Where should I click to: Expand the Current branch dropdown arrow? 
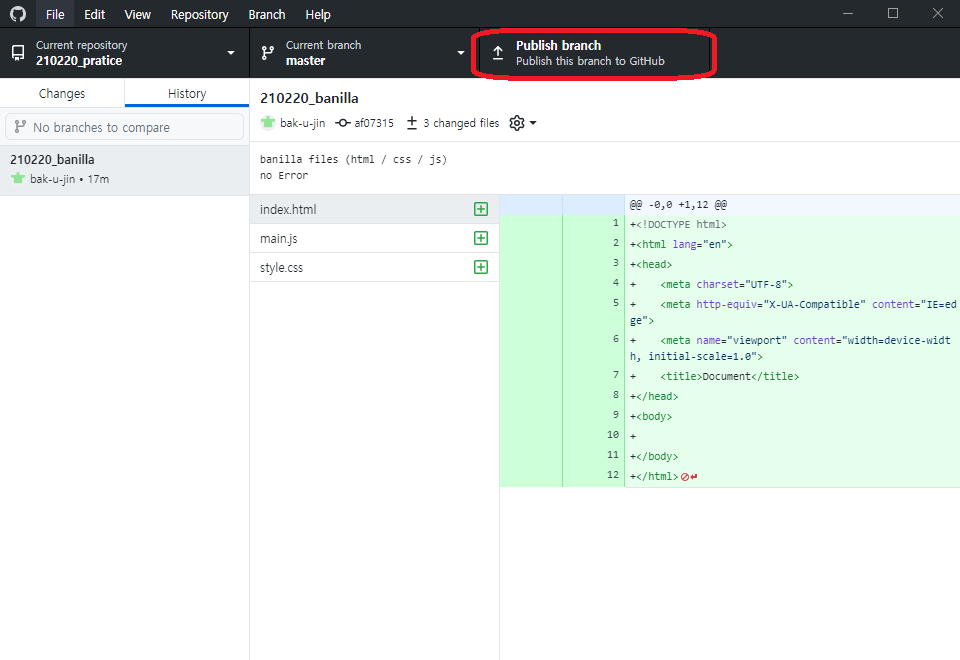pos(461,53)
